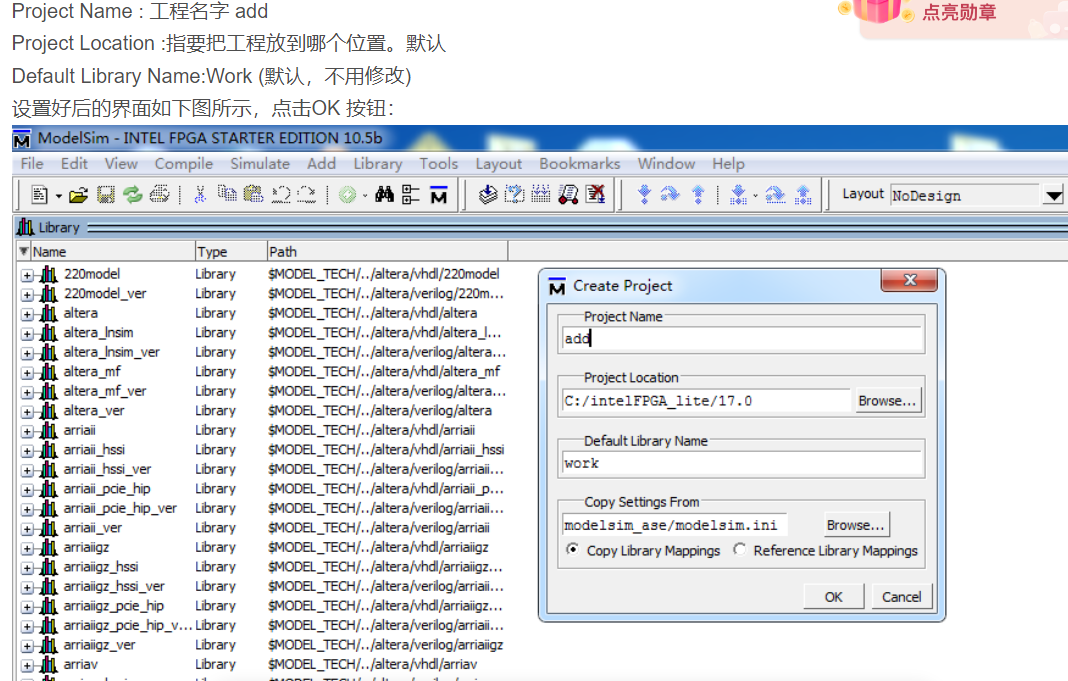Screen dimensions: 1068x681
Task: Click the Copy toolbar icon
Action: click(226, 195)
